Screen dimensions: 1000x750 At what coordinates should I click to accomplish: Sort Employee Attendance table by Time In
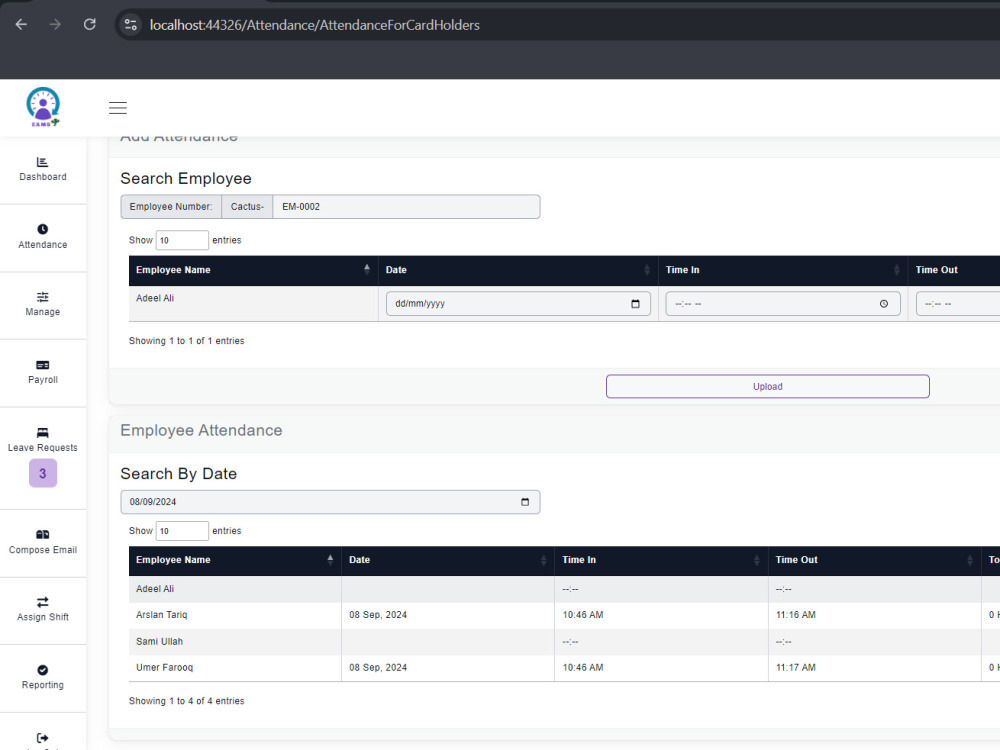661,560
